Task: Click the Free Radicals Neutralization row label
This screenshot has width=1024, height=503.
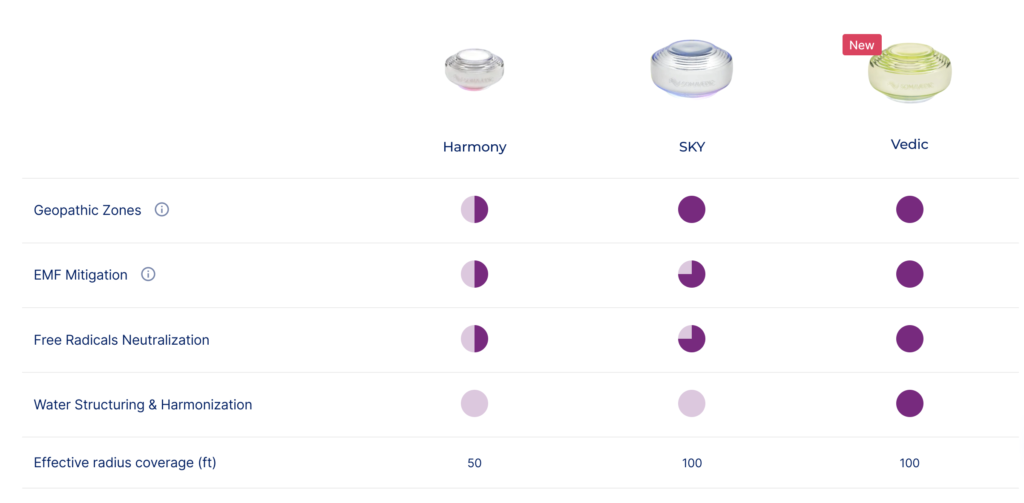Action: tap(121, 340)
